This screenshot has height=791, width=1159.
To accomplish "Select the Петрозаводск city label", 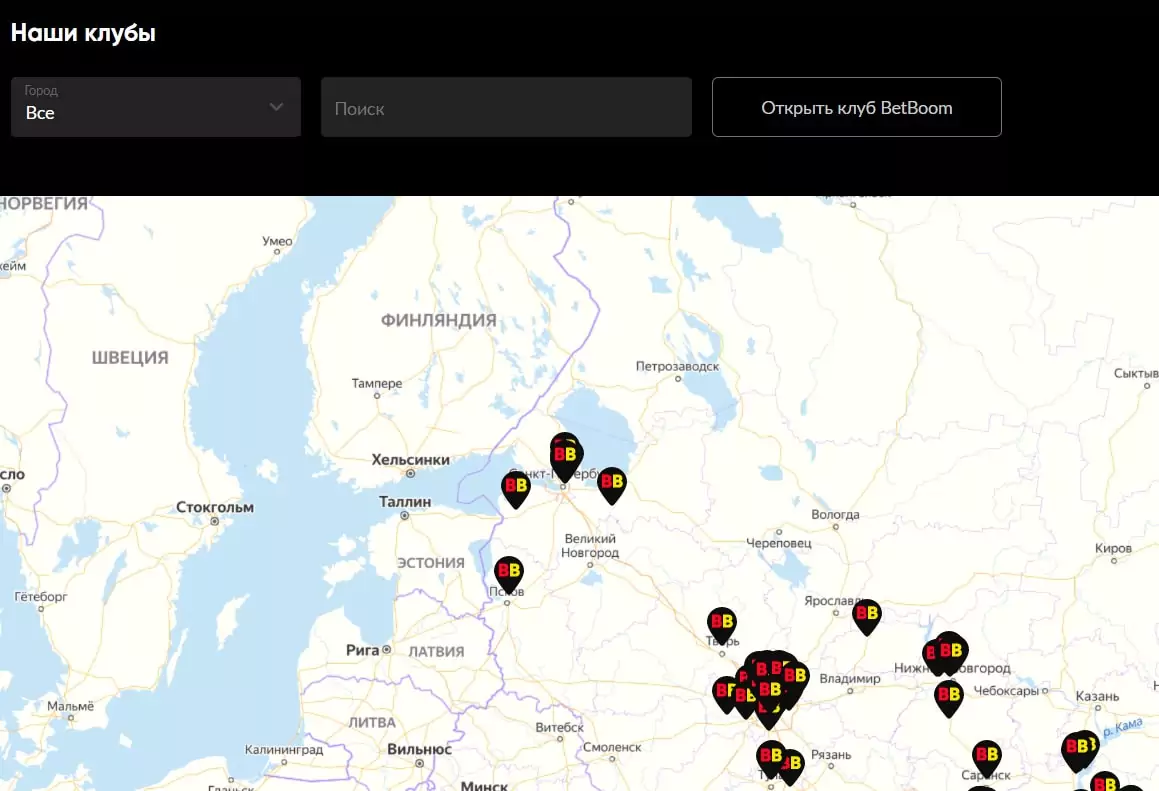I will [677, 366].
